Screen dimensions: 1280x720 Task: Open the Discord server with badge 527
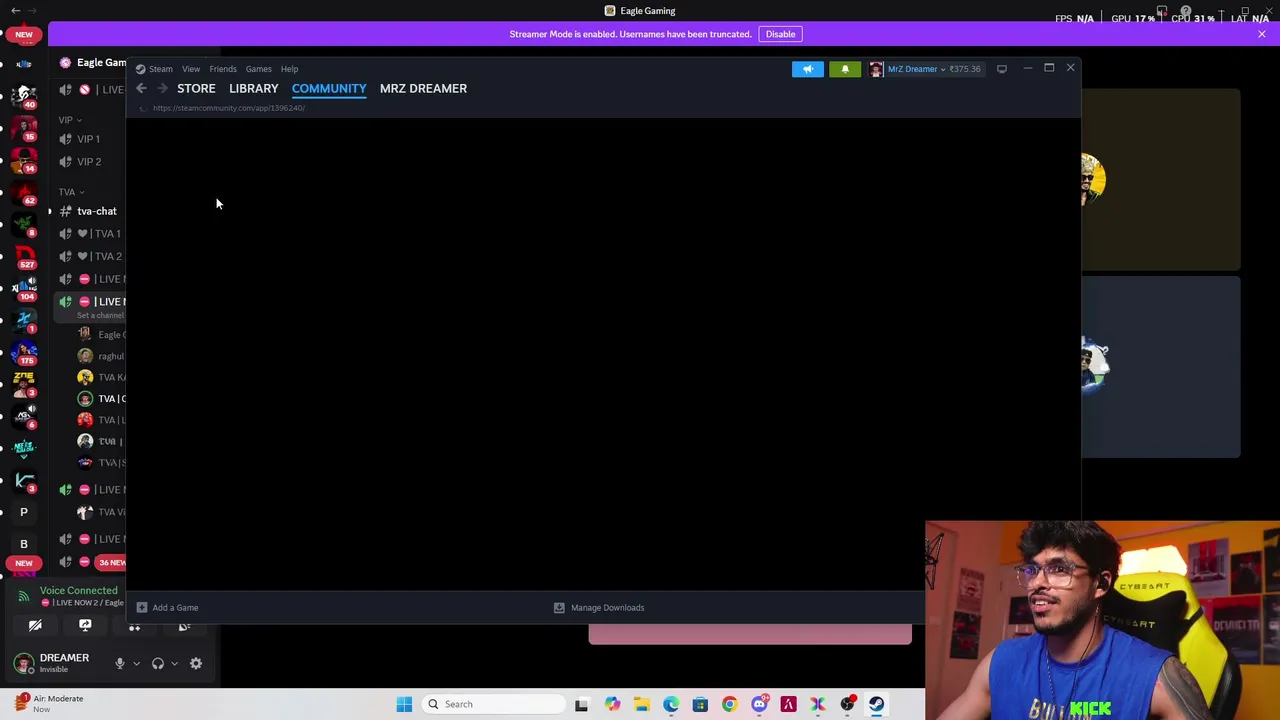[24, 256]
